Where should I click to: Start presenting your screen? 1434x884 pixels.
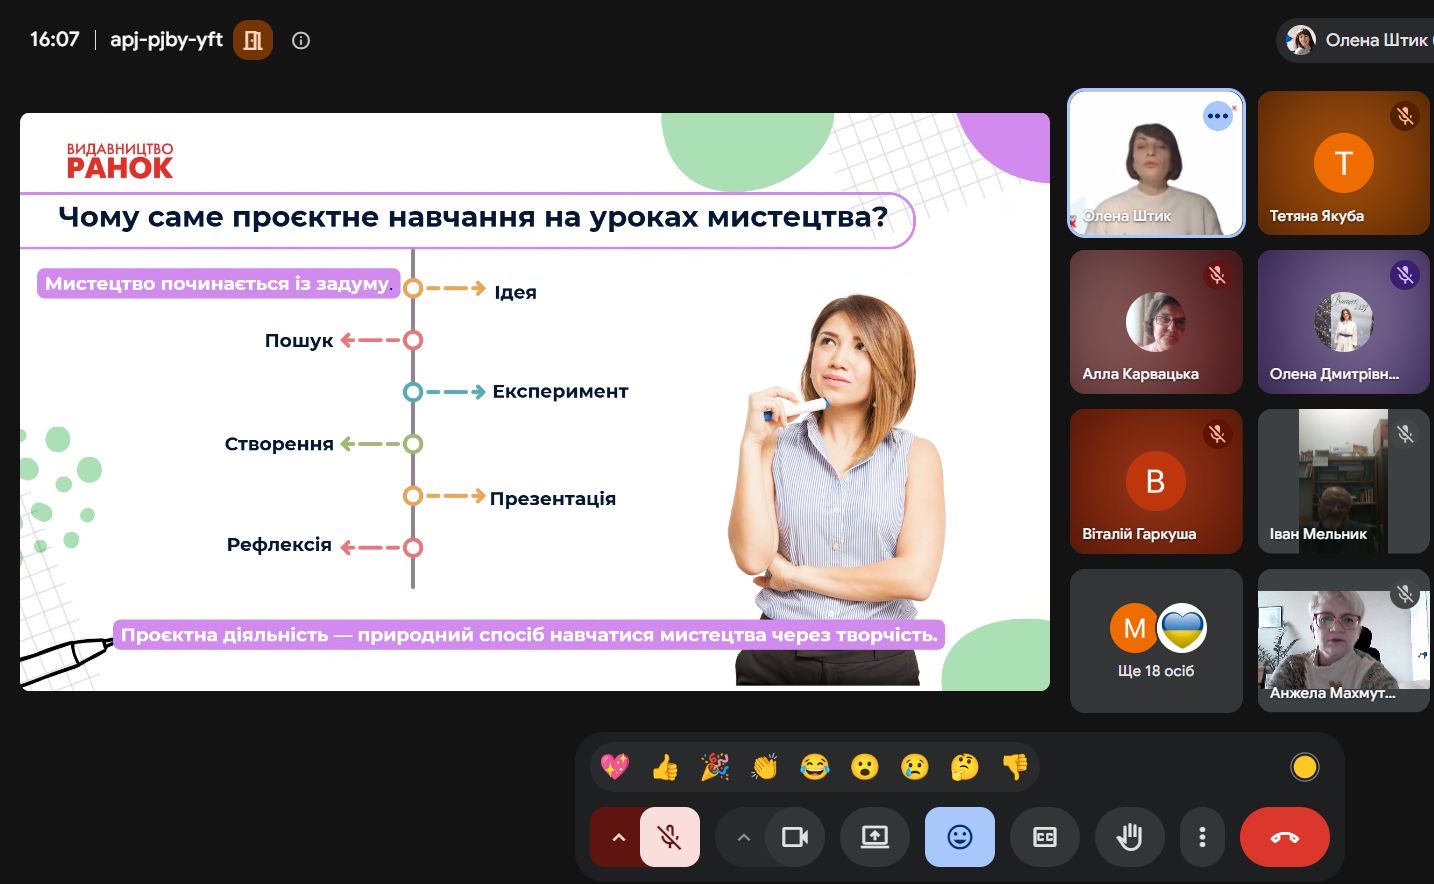[x=875, y=837]
